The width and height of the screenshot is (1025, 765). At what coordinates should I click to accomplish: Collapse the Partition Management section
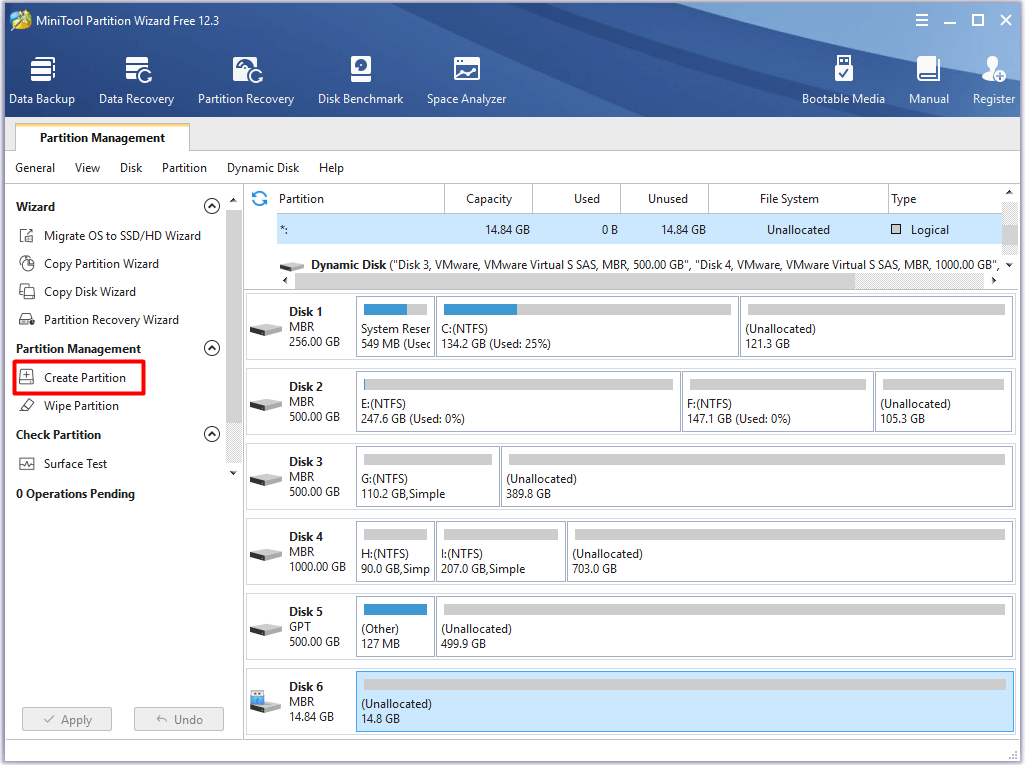tap(212, 348)
